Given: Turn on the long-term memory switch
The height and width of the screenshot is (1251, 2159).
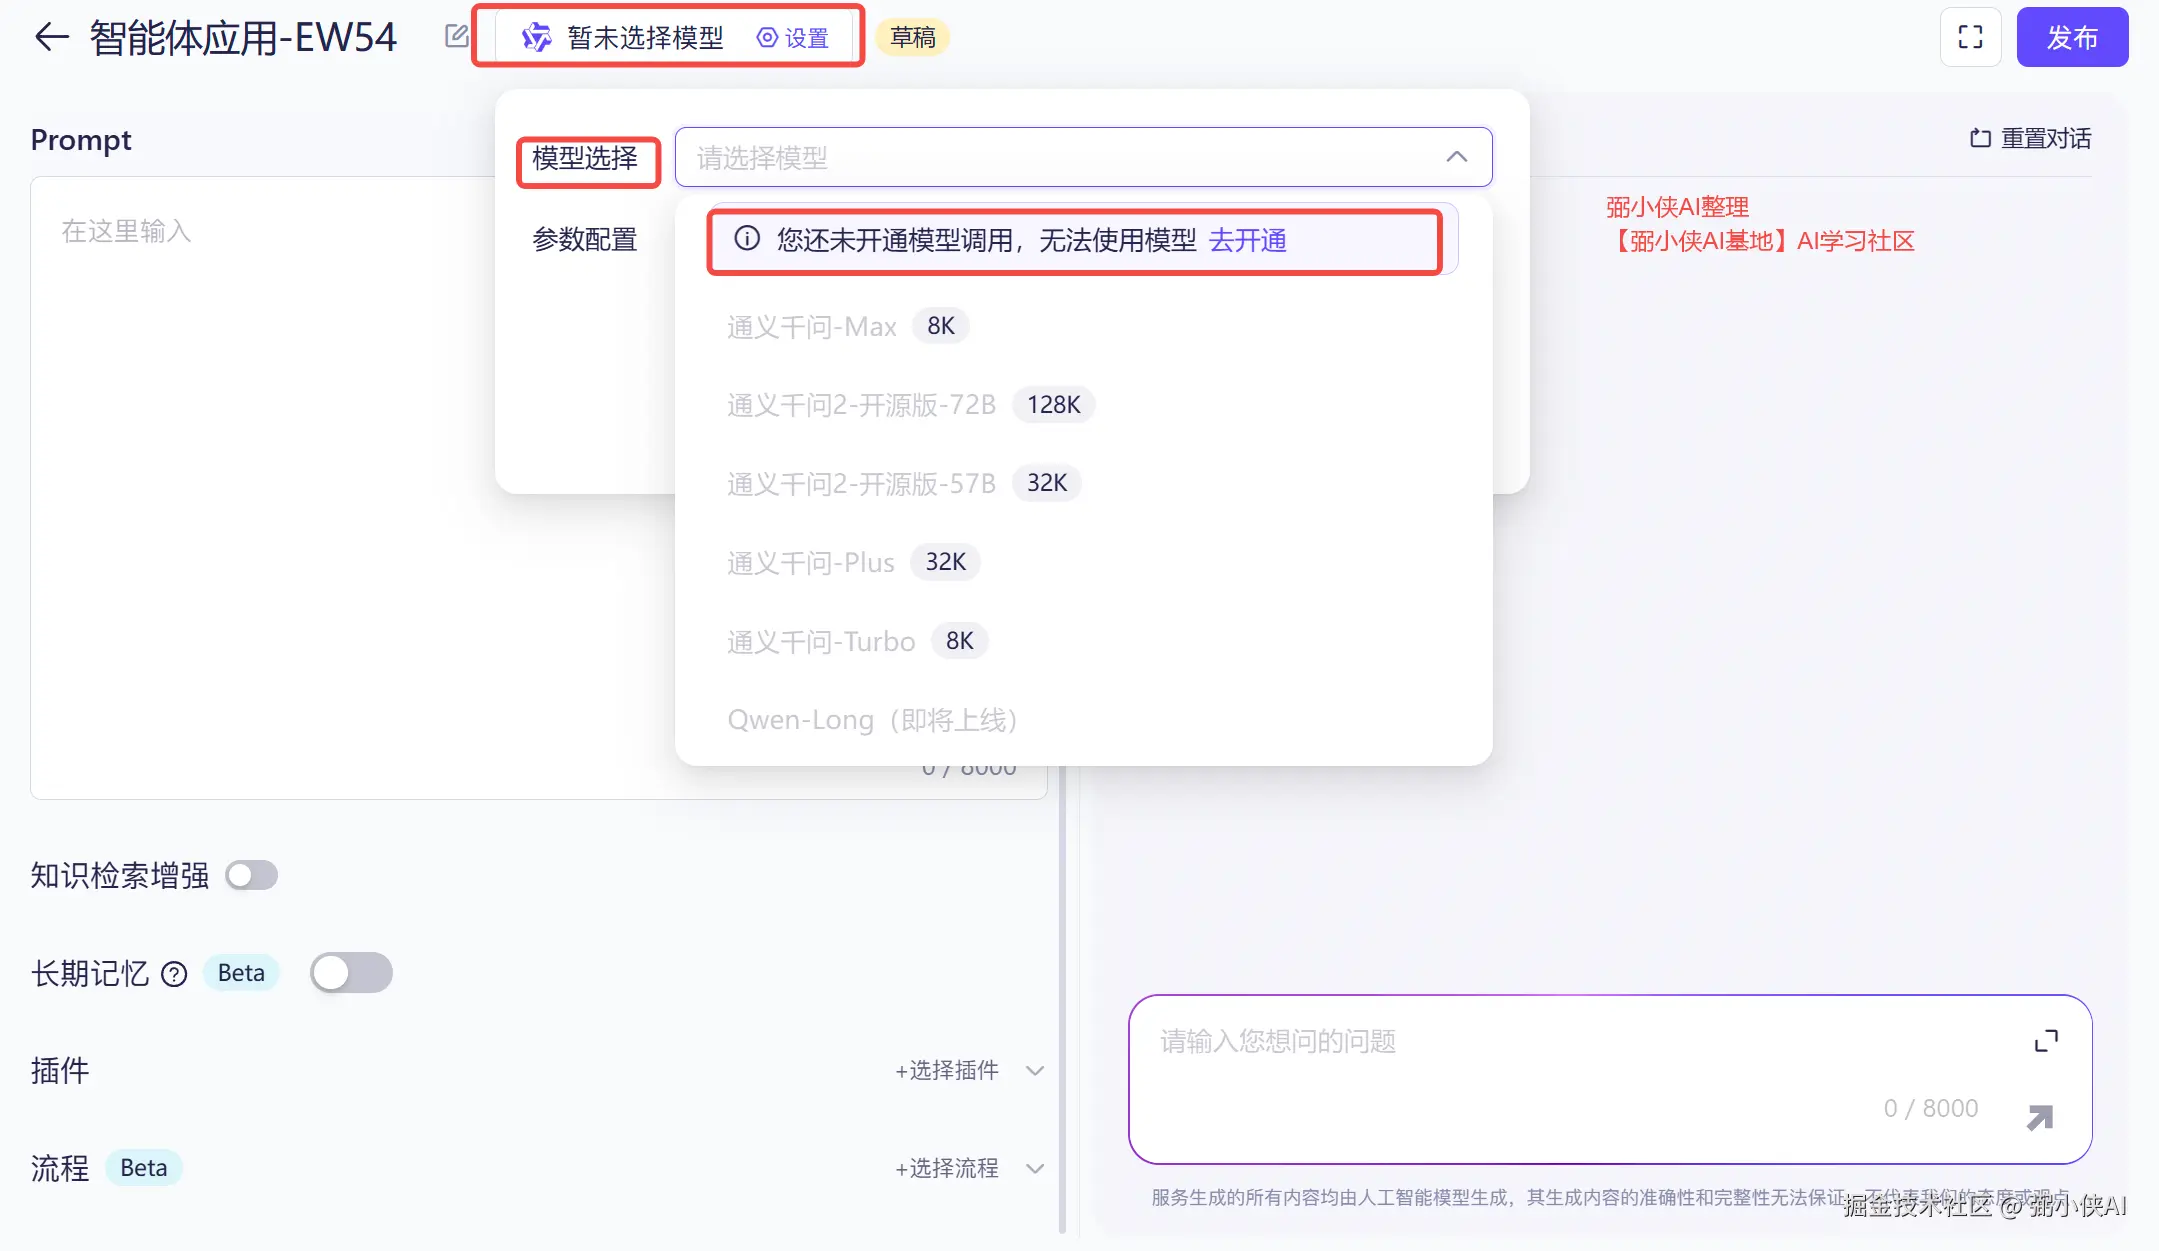Looking at the screenshot, I should click(351, 973).
